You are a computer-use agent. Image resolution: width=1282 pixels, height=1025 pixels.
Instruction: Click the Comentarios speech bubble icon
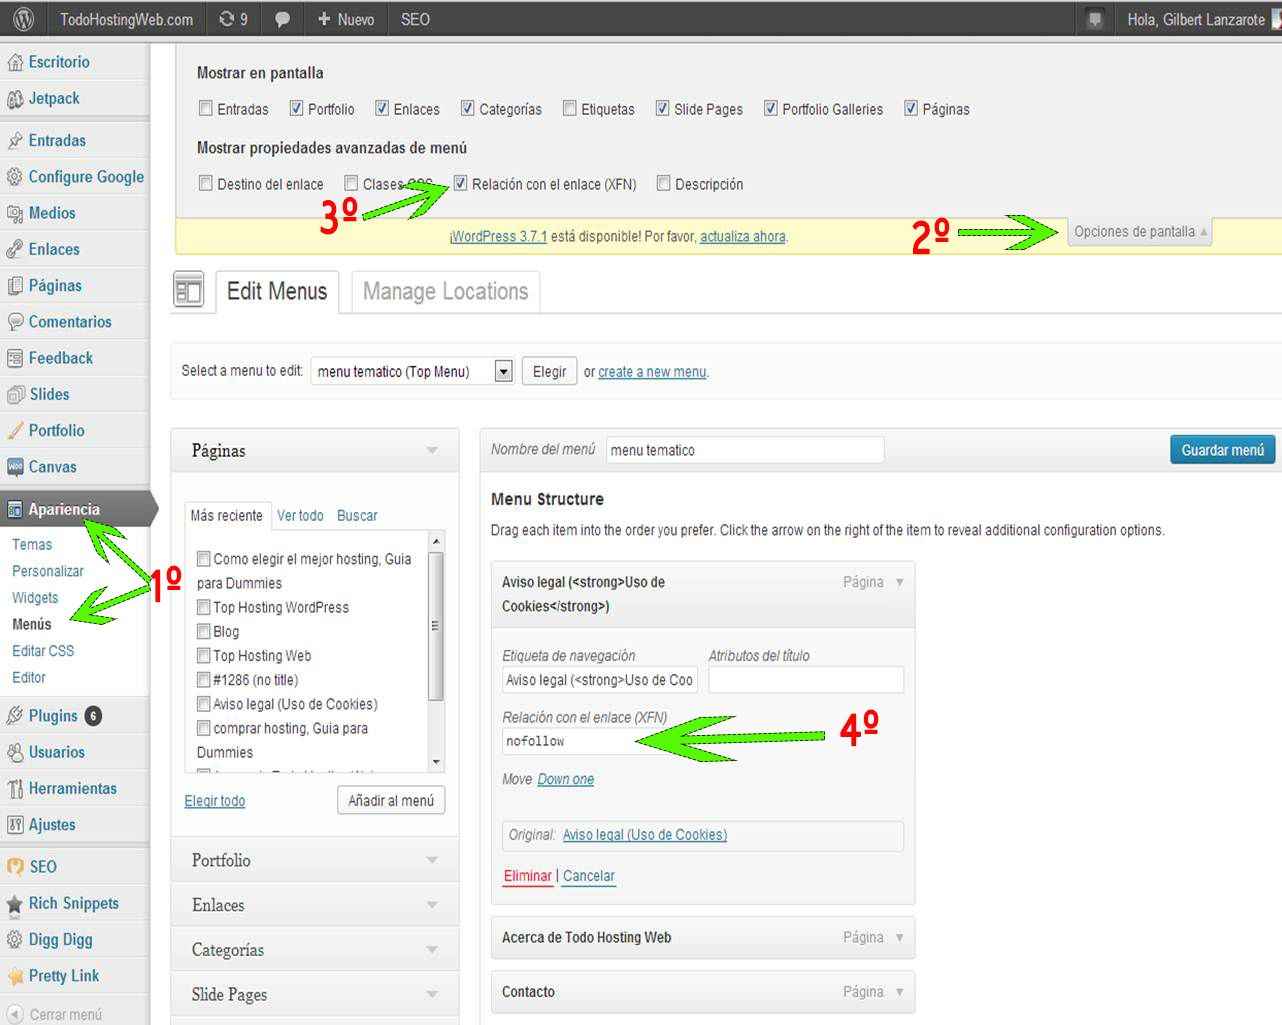(15, 322)
